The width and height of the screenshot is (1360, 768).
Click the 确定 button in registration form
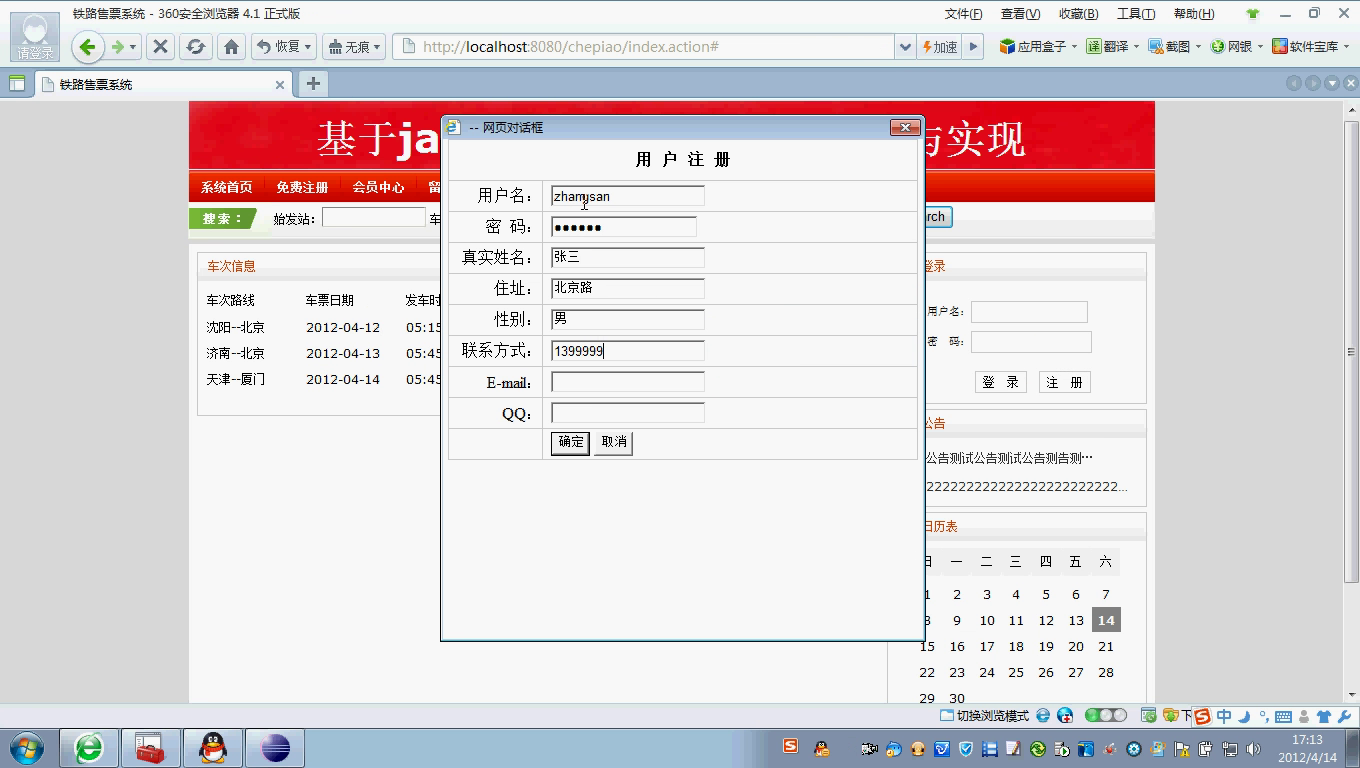(x=570, y=442)
